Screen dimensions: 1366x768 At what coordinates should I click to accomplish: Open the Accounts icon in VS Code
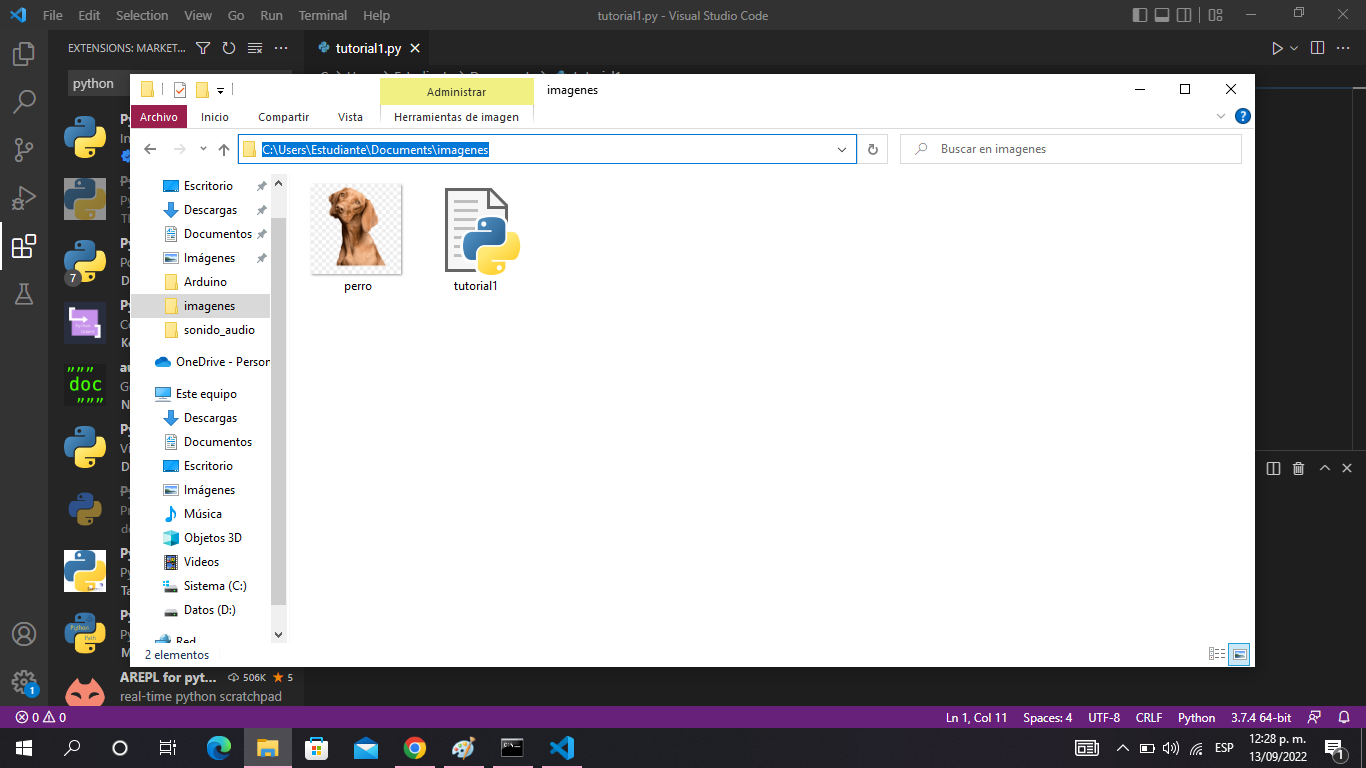point(24,634)
